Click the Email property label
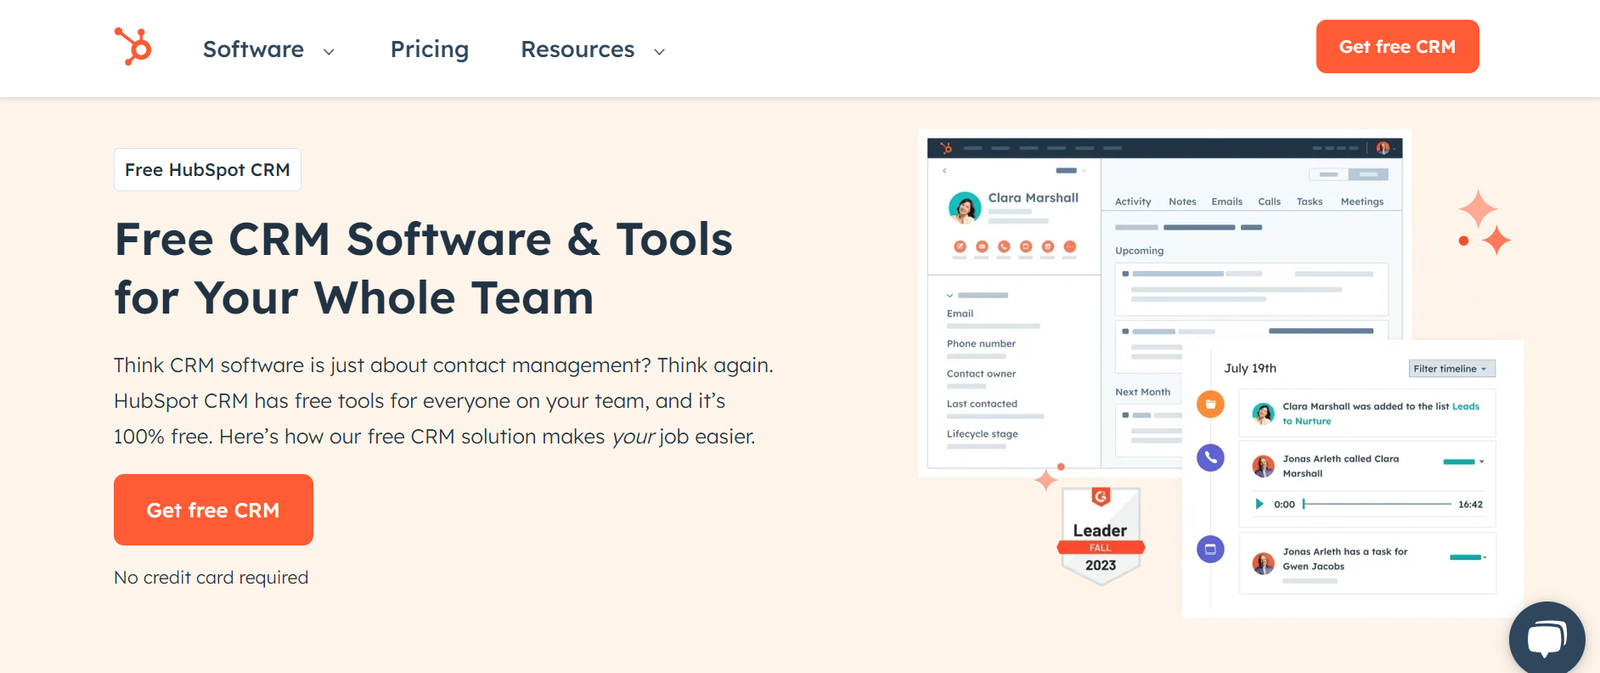Viewport: 1600px width, 673px height. [x=960, y=314]
